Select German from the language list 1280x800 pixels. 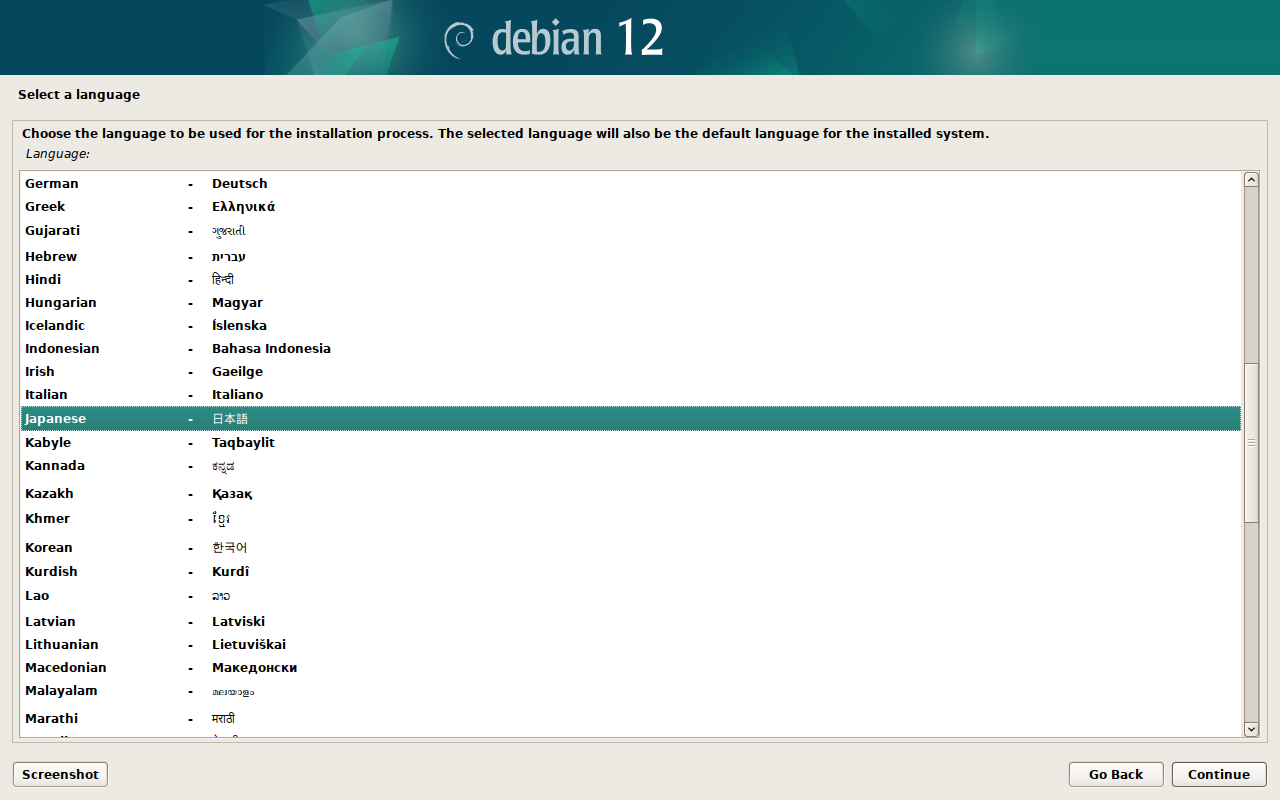(631, 183)
